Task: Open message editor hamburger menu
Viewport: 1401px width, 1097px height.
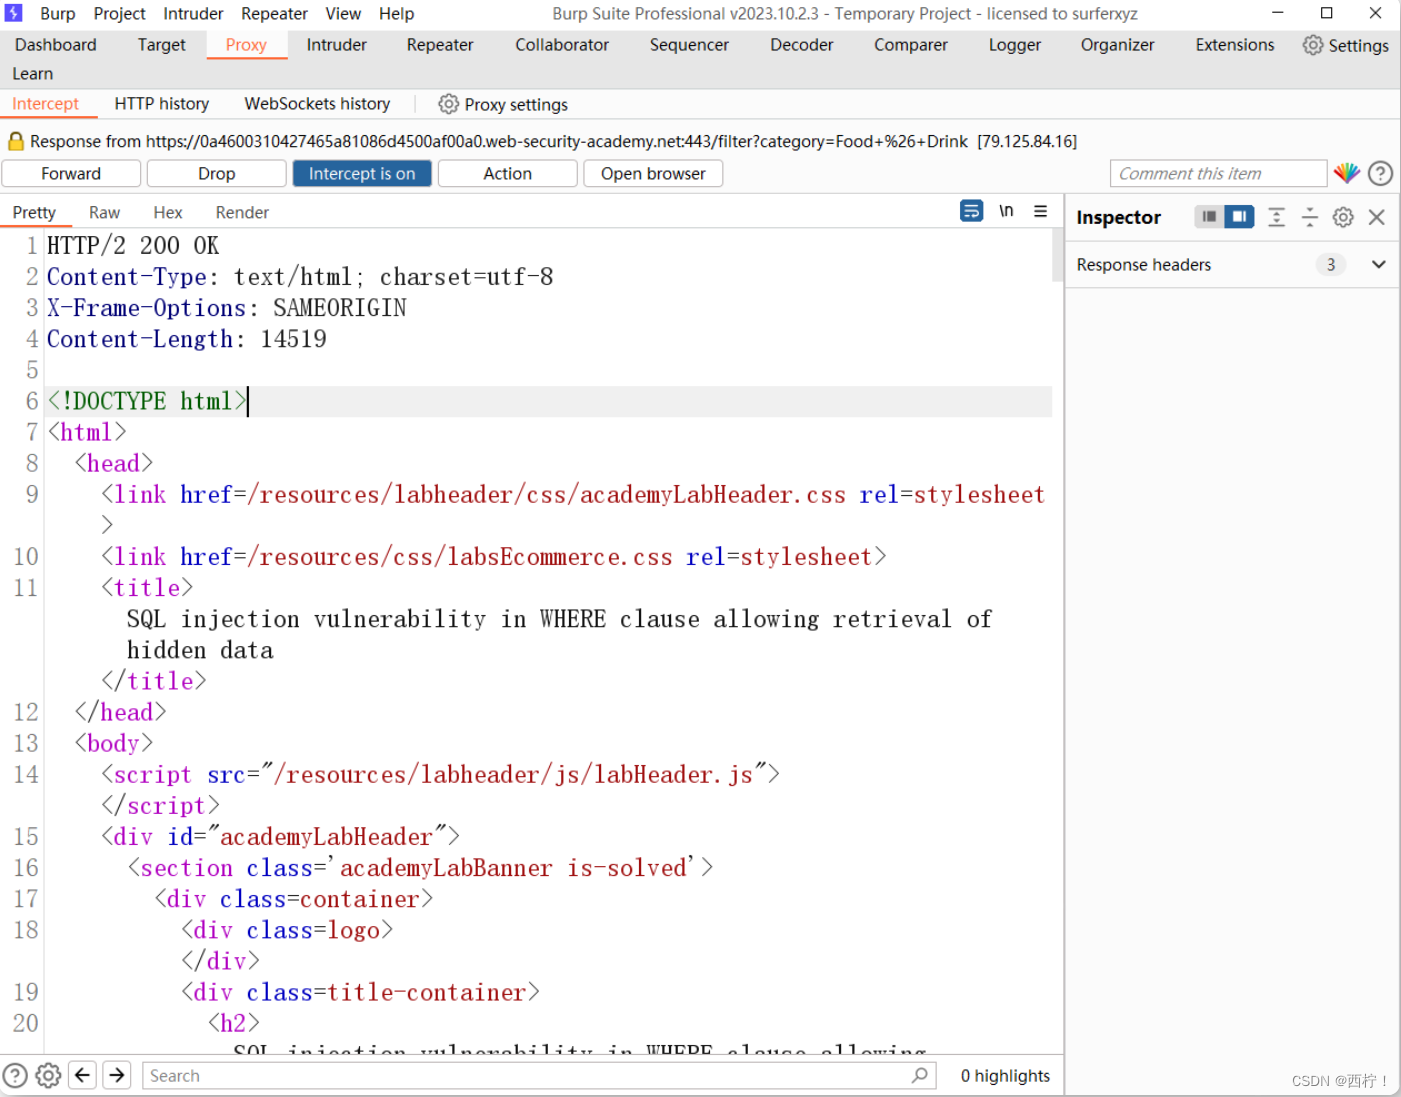Action: (x=1040, y=211)
